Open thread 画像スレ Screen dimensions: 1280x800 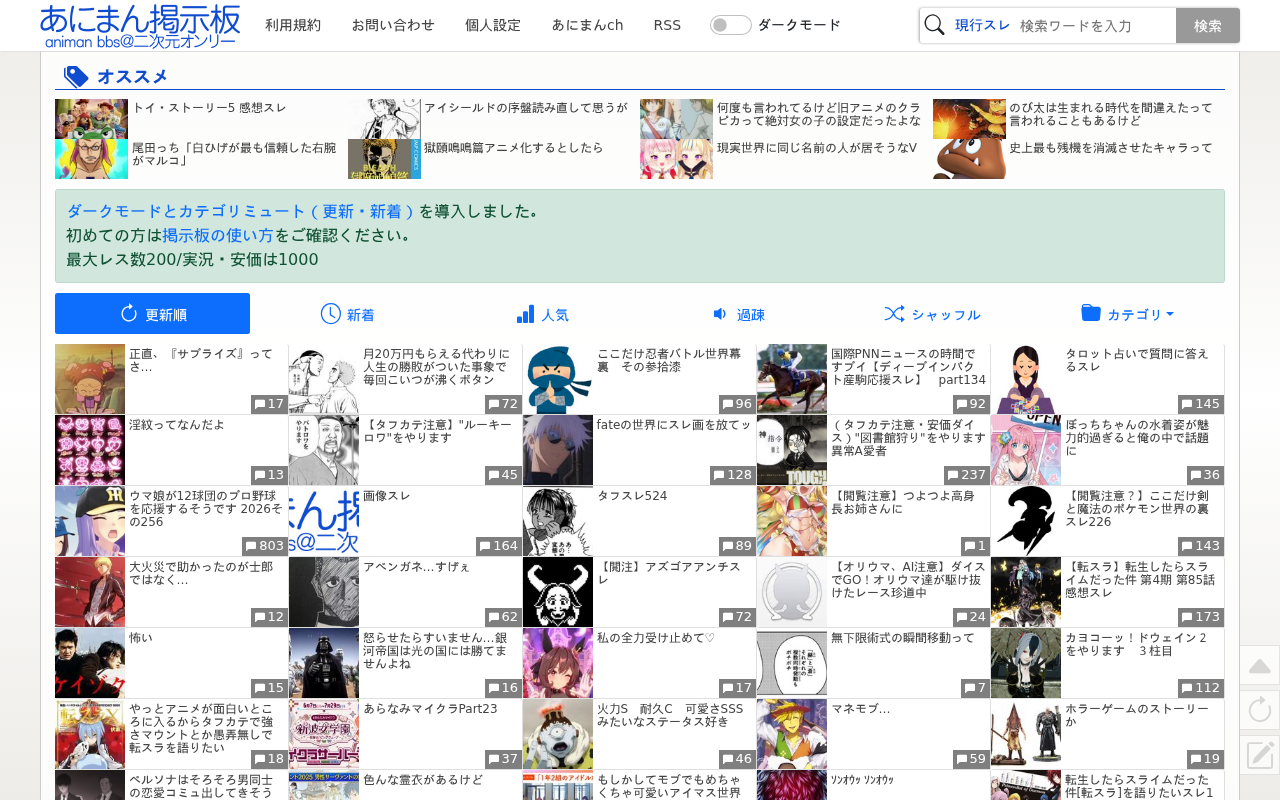[387, 496]
